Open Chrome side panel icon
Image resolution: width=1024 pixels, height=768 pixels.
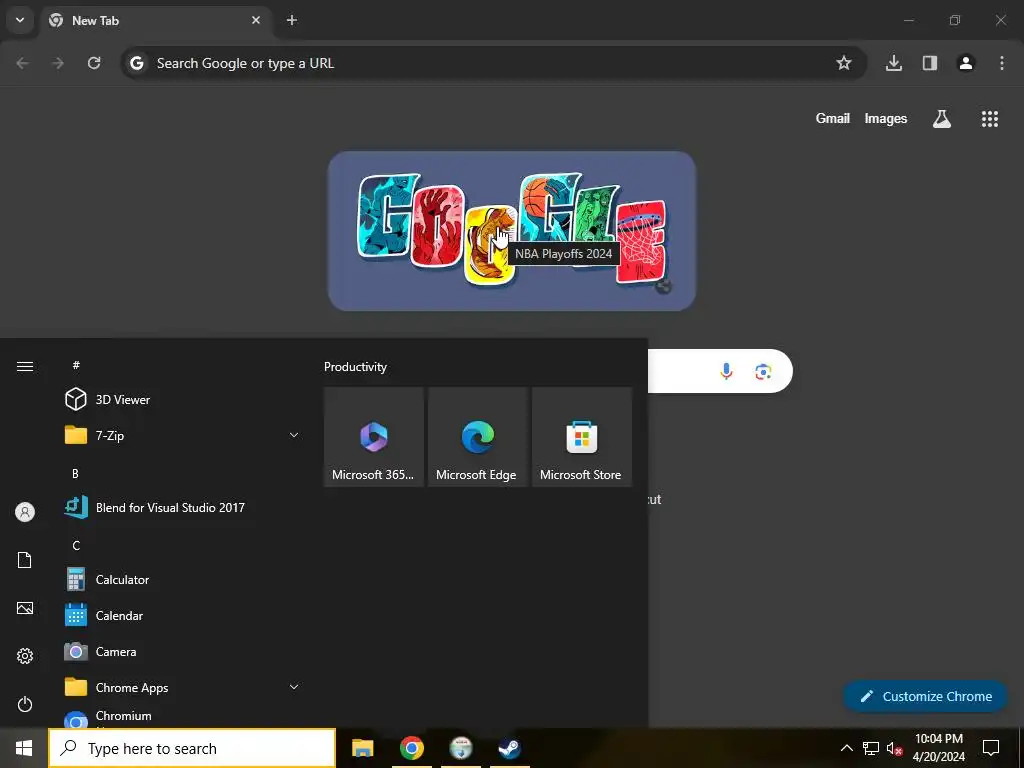[x=930, y=63]
